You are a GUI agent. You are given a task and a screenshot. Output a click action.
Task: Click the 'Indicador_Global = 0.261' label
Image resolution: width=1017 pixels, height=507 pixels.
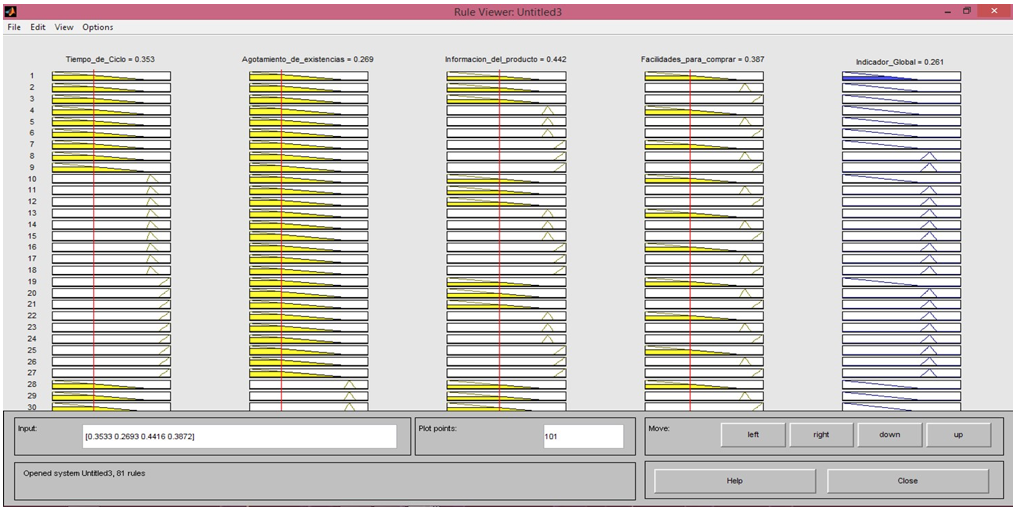point(900,62)
